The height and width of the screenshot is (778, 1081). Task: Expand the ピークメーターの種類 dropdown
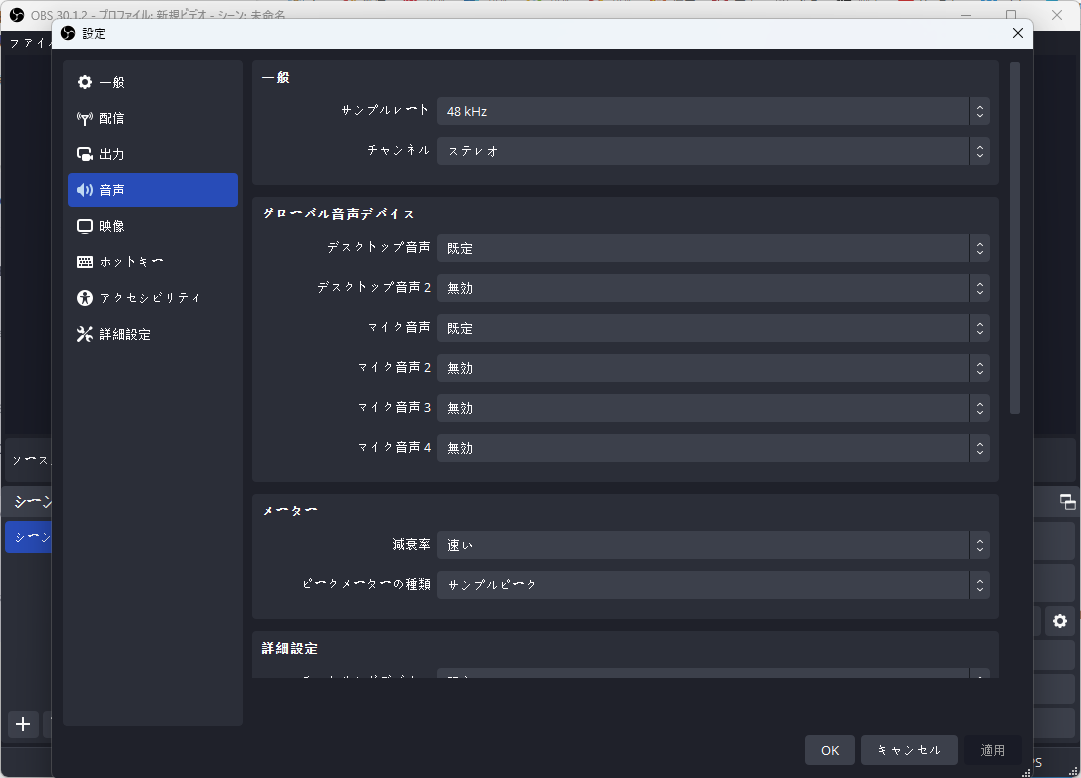[x=712, y=585]
